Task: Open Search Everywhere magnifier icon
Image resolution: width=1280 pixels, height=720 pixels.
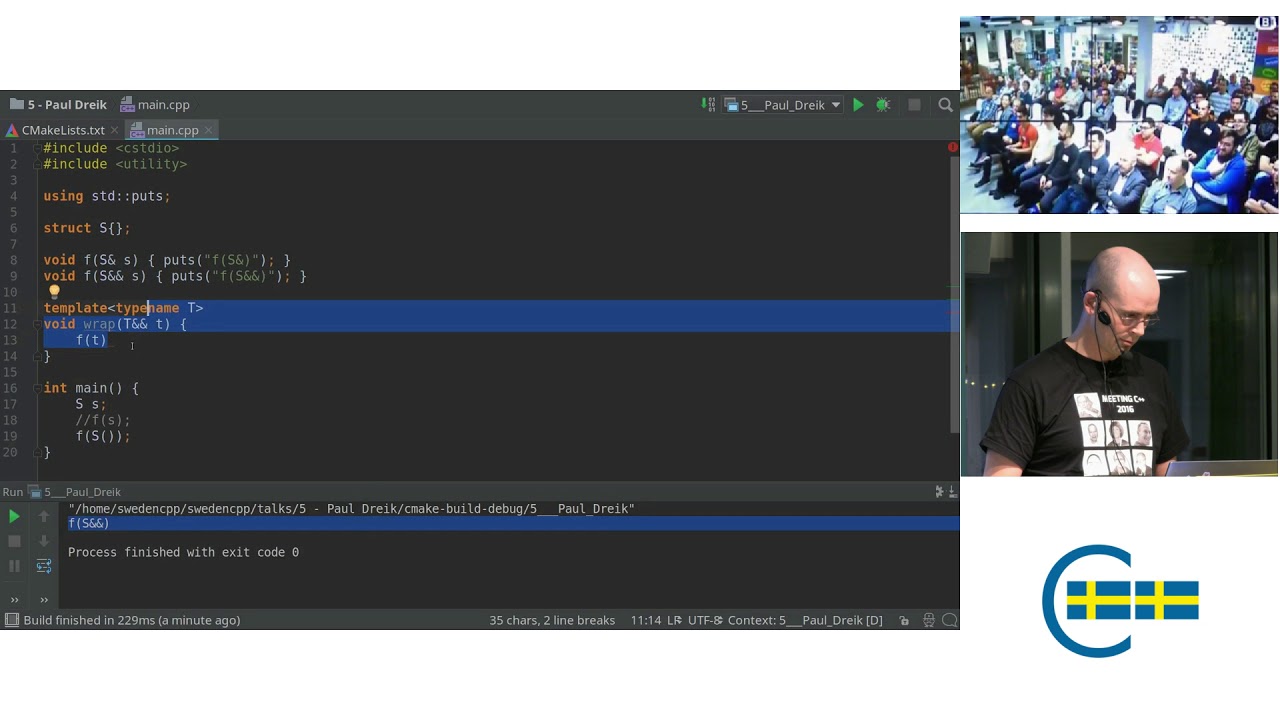Action: [945, 104]
